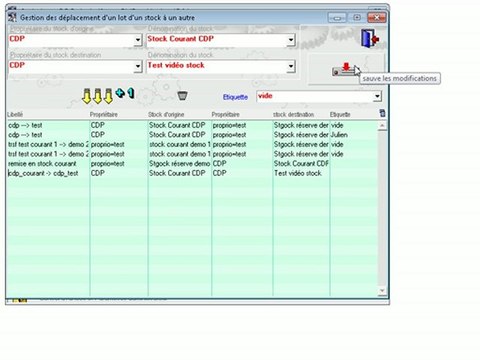This screenshot has height=360, width=480.
Task: Click the scrollbar down arrow of the list
Action: click(382, 291)
